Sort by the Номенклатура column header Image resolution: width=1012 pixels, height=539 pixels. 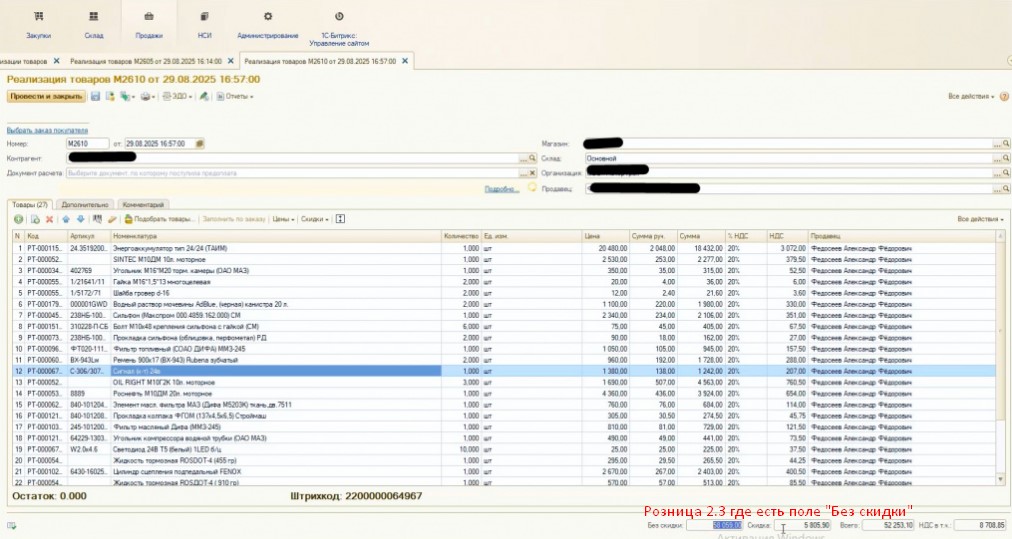(276, 236)
